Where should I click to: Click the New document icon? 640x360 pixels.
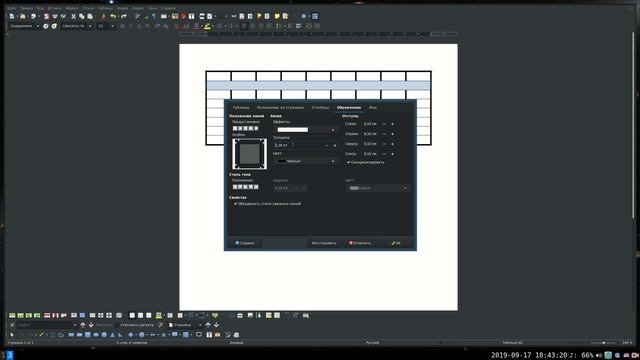pos(12,16)
